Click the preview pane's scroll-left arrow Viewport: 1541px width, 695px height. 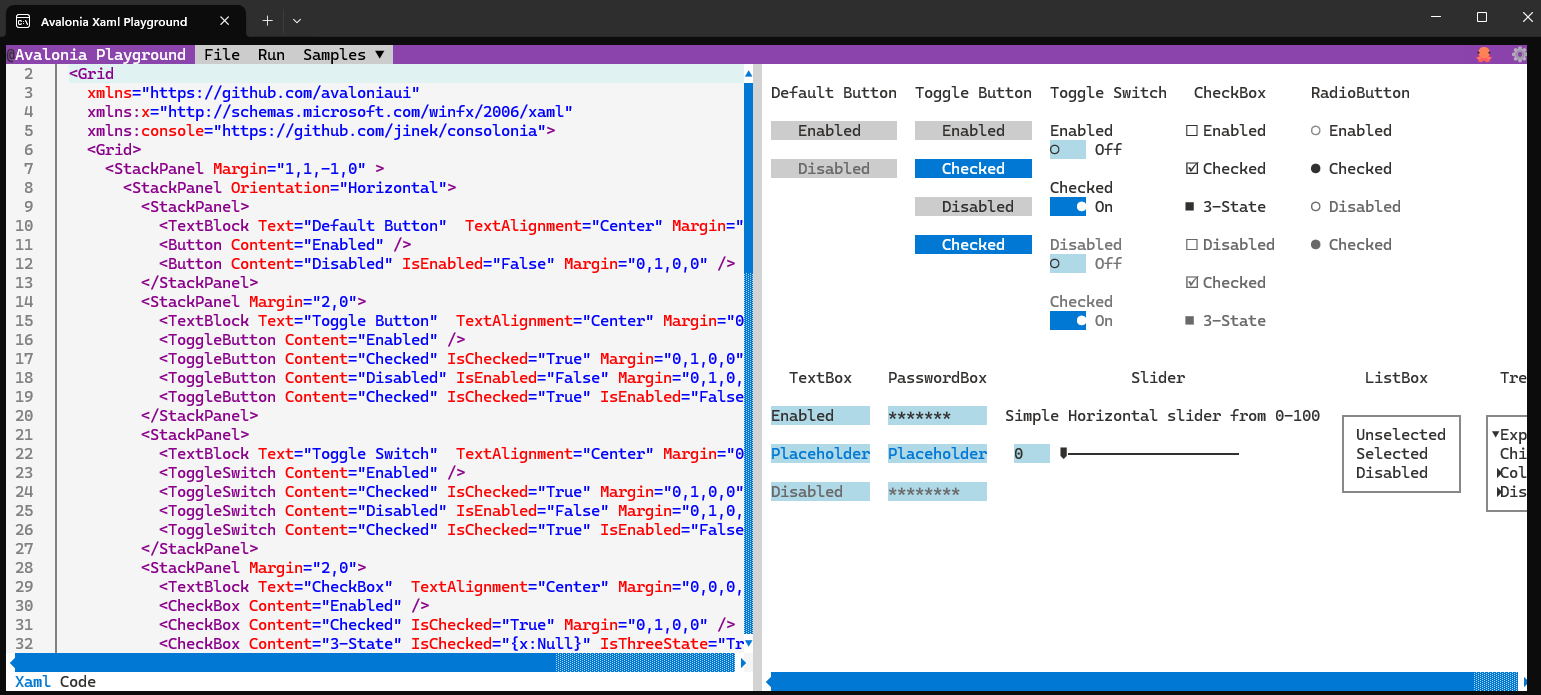(769, 681)
